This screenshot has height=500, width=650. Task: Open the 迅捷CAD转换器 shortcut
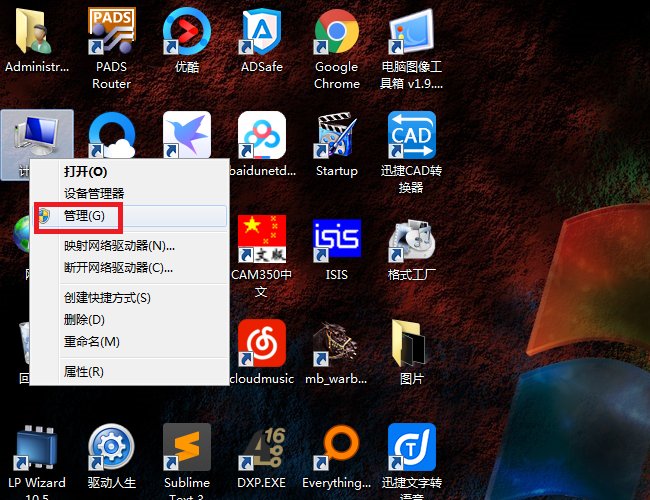411,135
